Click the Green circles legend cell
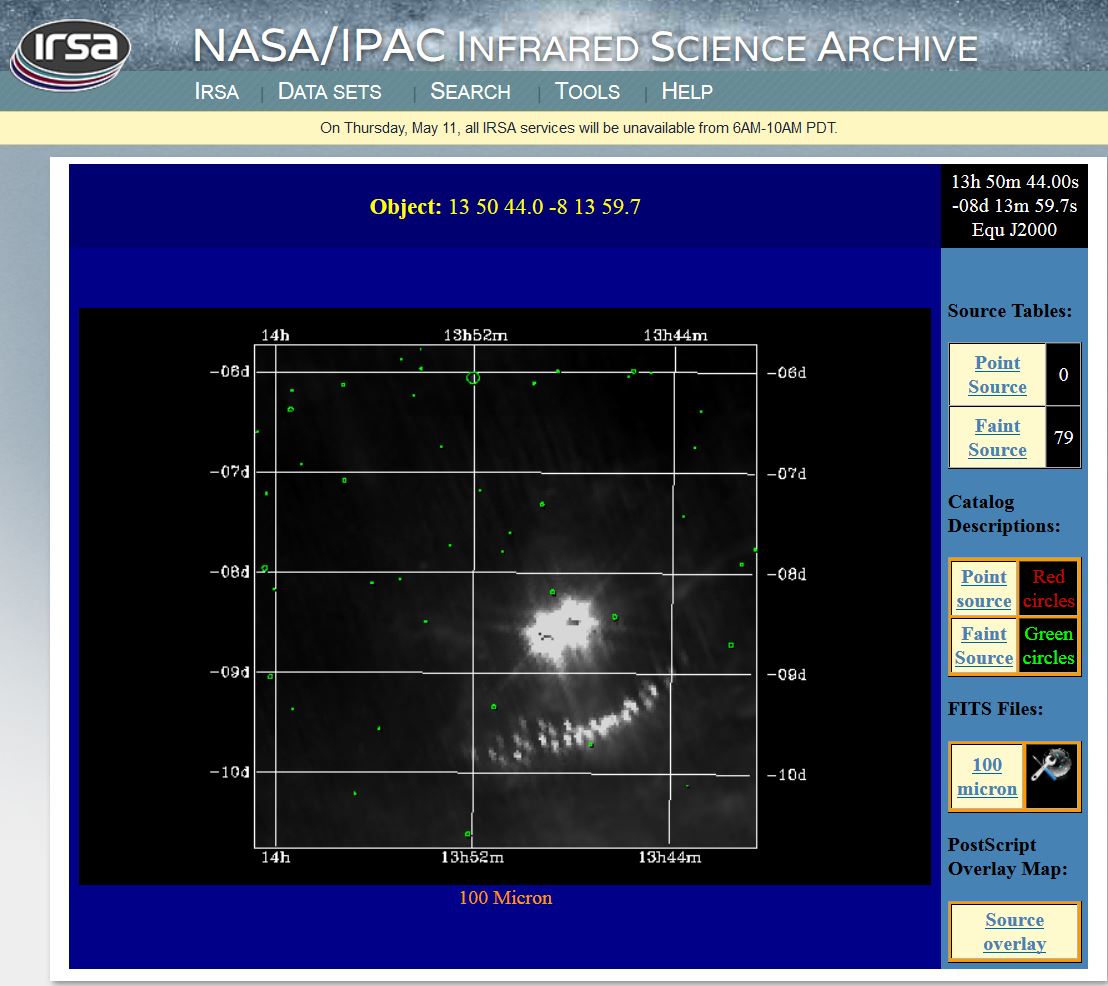 1049,645
